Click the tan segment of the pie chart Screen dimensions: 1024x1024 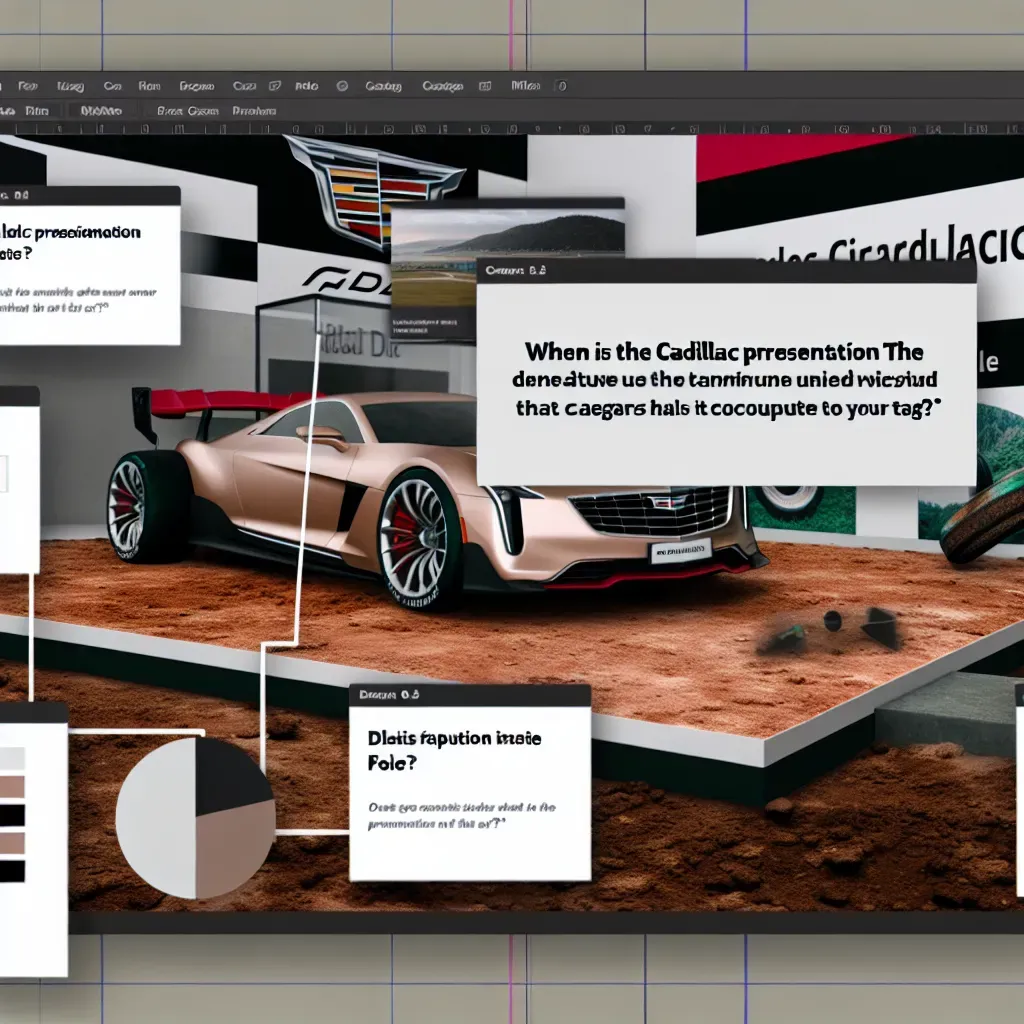234,849
